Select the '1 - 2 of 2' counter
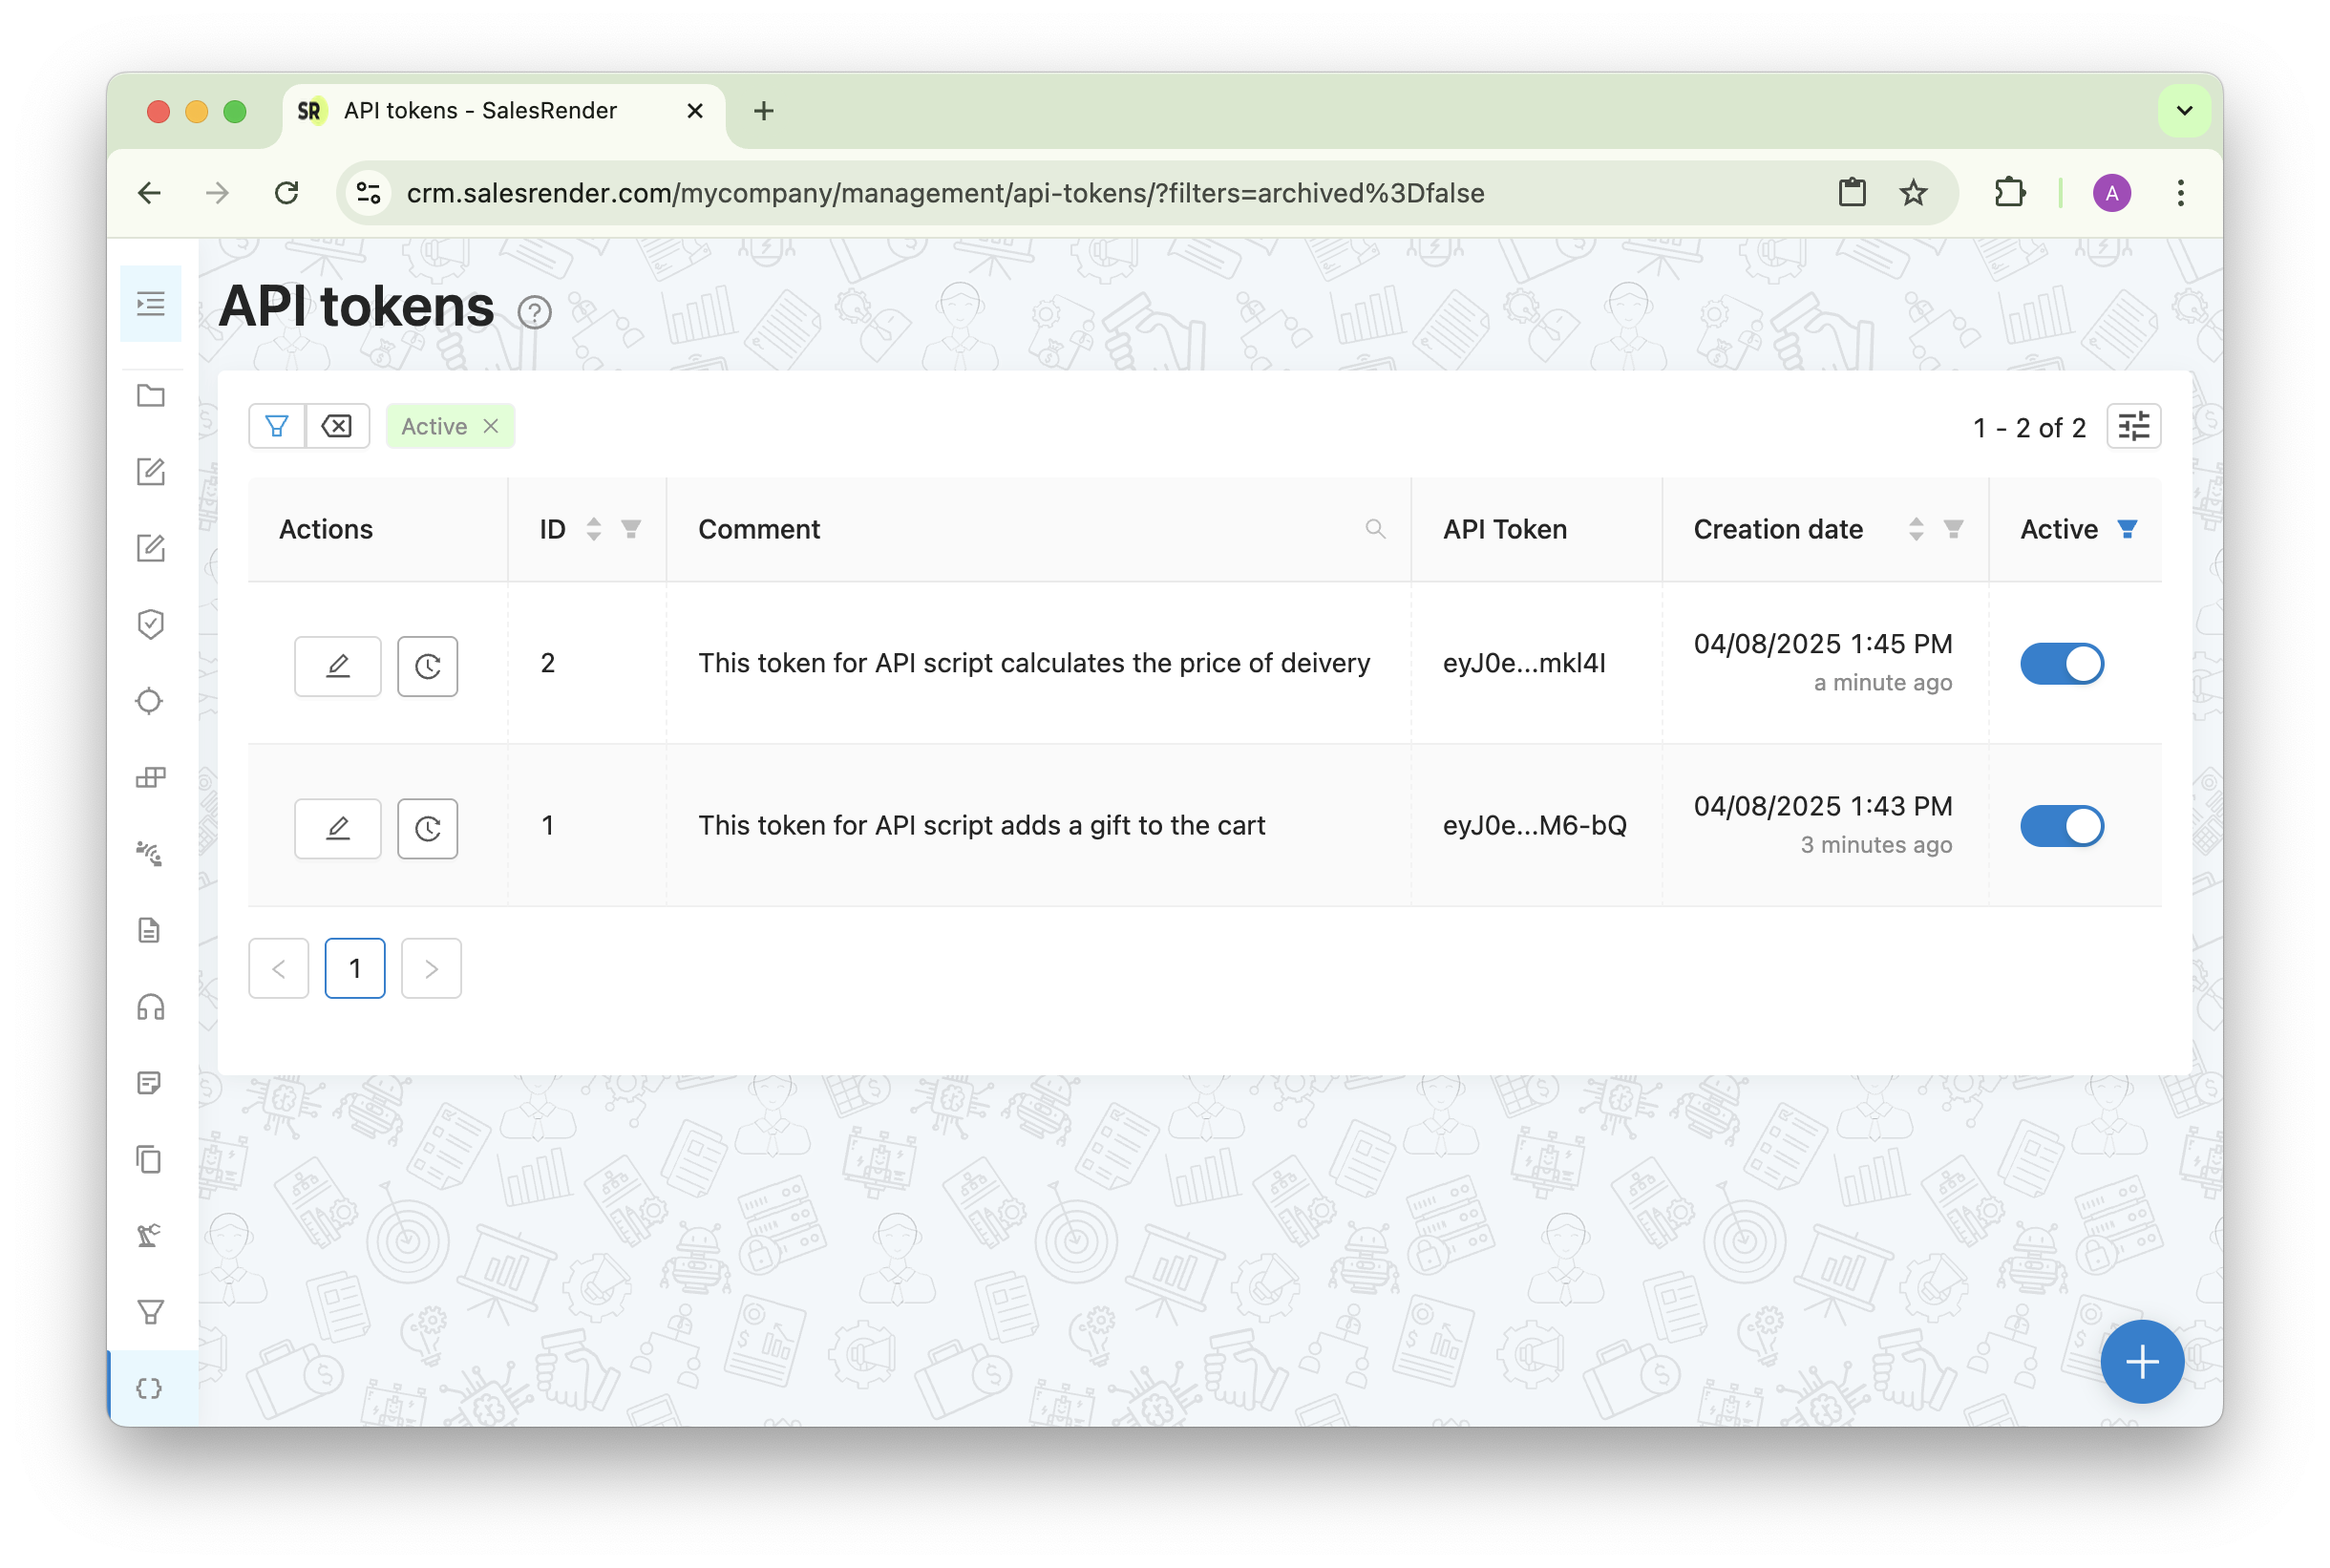The image size is (2330, 1568). (2029, 428)
